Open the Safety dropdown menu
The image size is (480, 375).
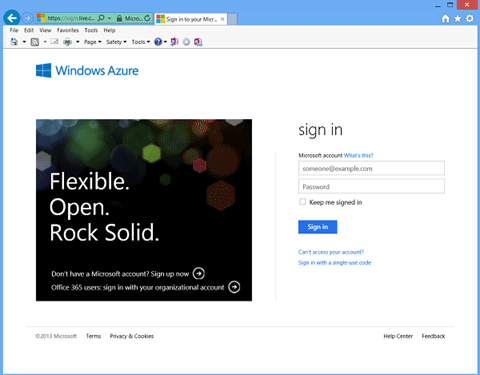tap(116, 42)
